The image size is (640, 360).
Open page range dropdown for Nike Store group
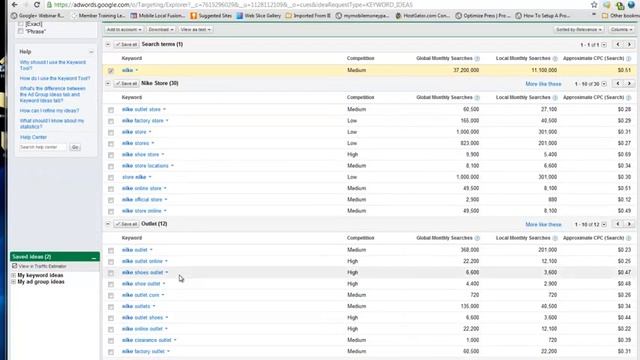604,84
